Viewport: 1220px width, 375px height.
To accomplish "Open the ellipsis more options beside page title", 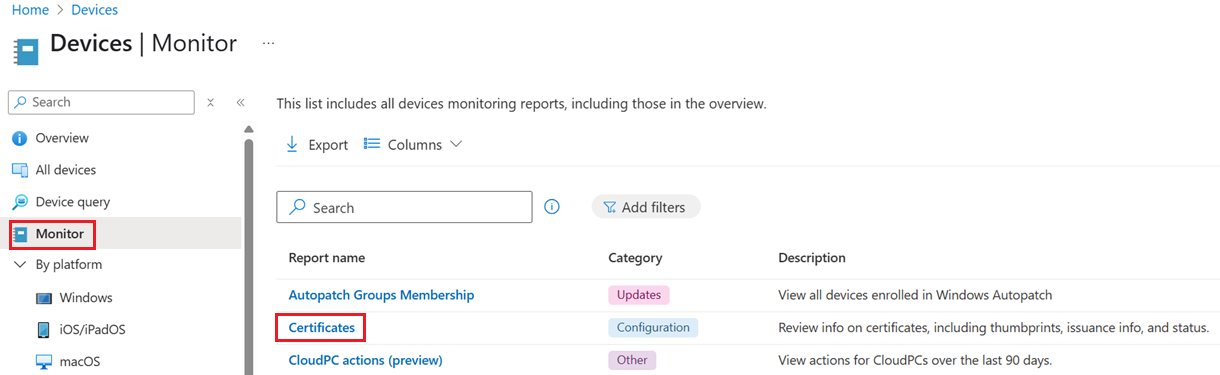I will point(268,44).
